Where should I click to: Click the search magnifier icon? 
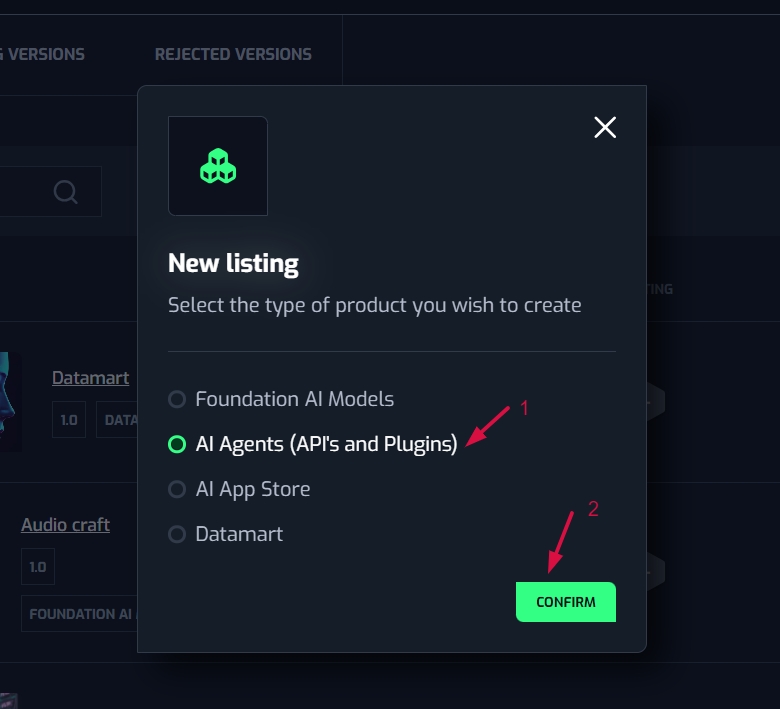click(x=66, y=191)
